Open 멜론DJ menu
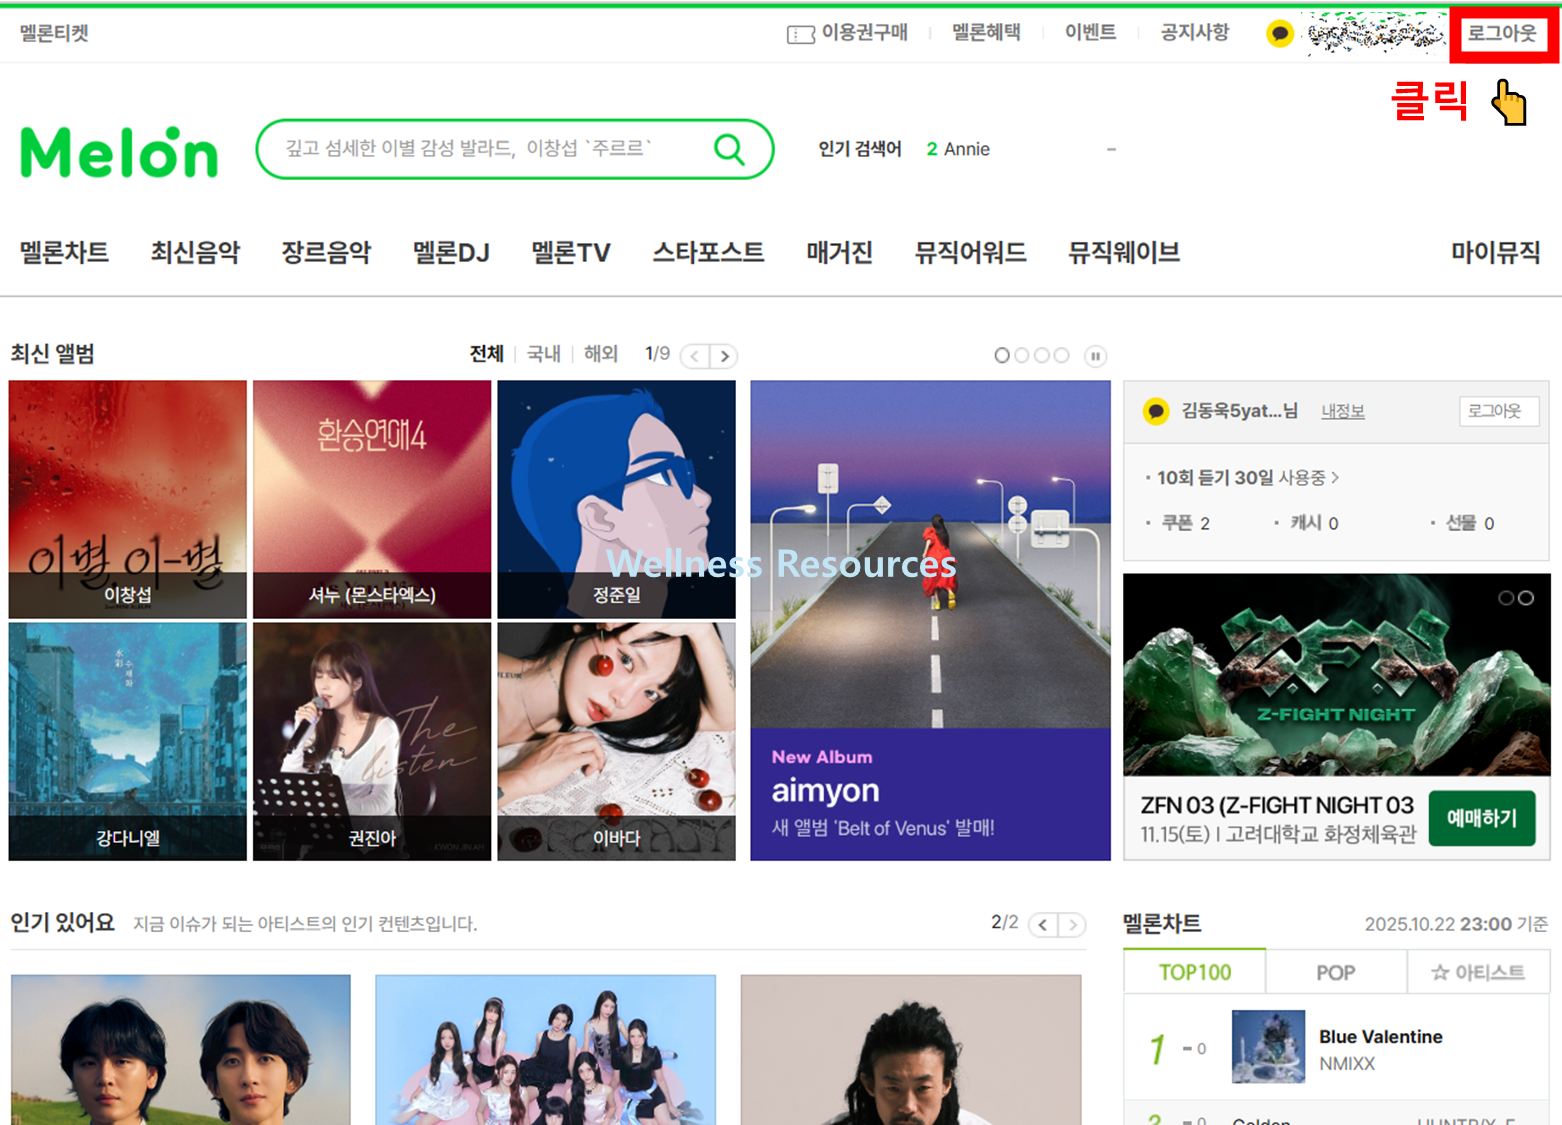This screenshot has width=1562, height=1125. pyautogui.click(x=451, y=253)
